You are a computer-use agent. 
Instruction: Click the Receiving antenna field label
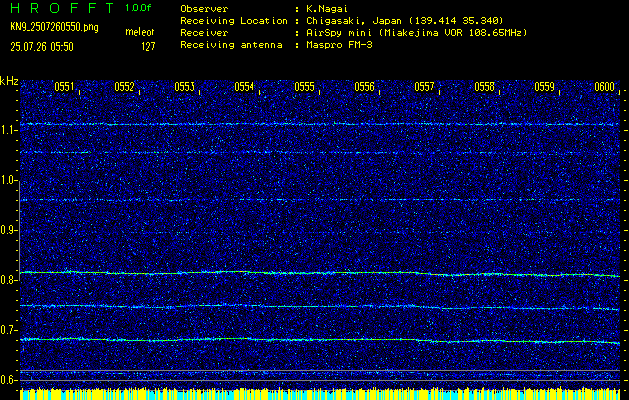(231, 45)
